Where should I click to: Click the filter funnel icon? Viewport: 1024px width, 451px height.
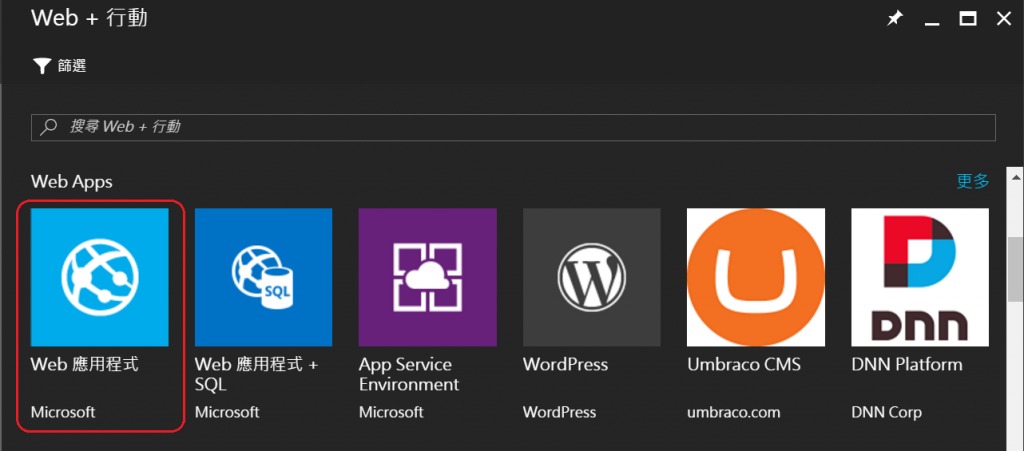[42, 66]
